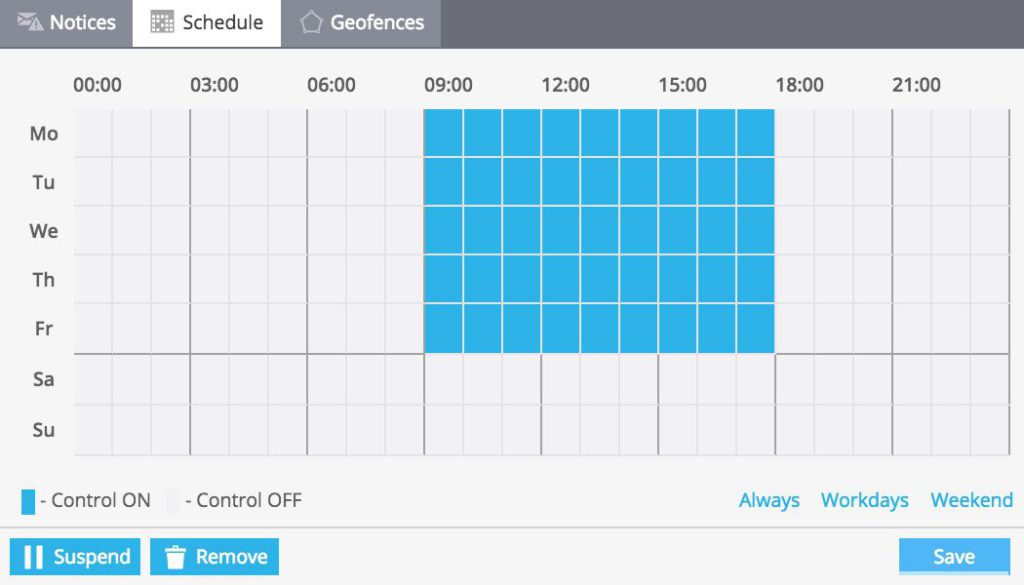Click the Notices tab envelope icon

(x=30, y=22)
